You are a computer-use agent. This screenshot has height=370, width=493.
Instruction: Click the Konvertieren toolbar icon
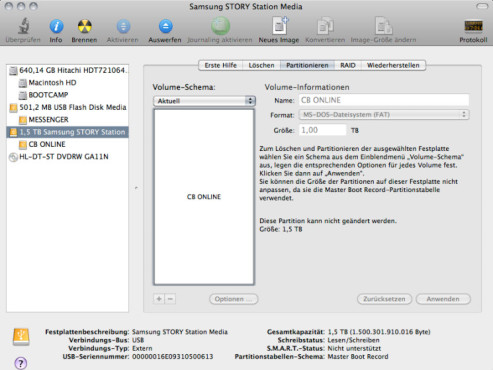(x=325, y=26)
